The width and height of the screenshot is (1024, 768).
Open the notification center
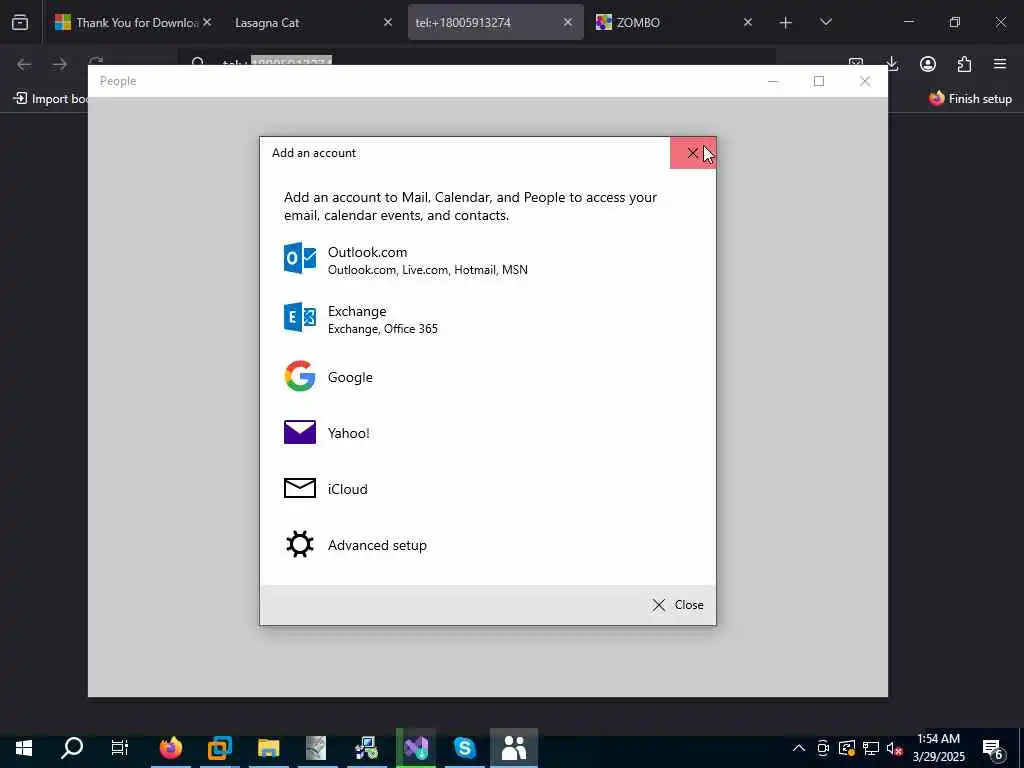point(993,748)
